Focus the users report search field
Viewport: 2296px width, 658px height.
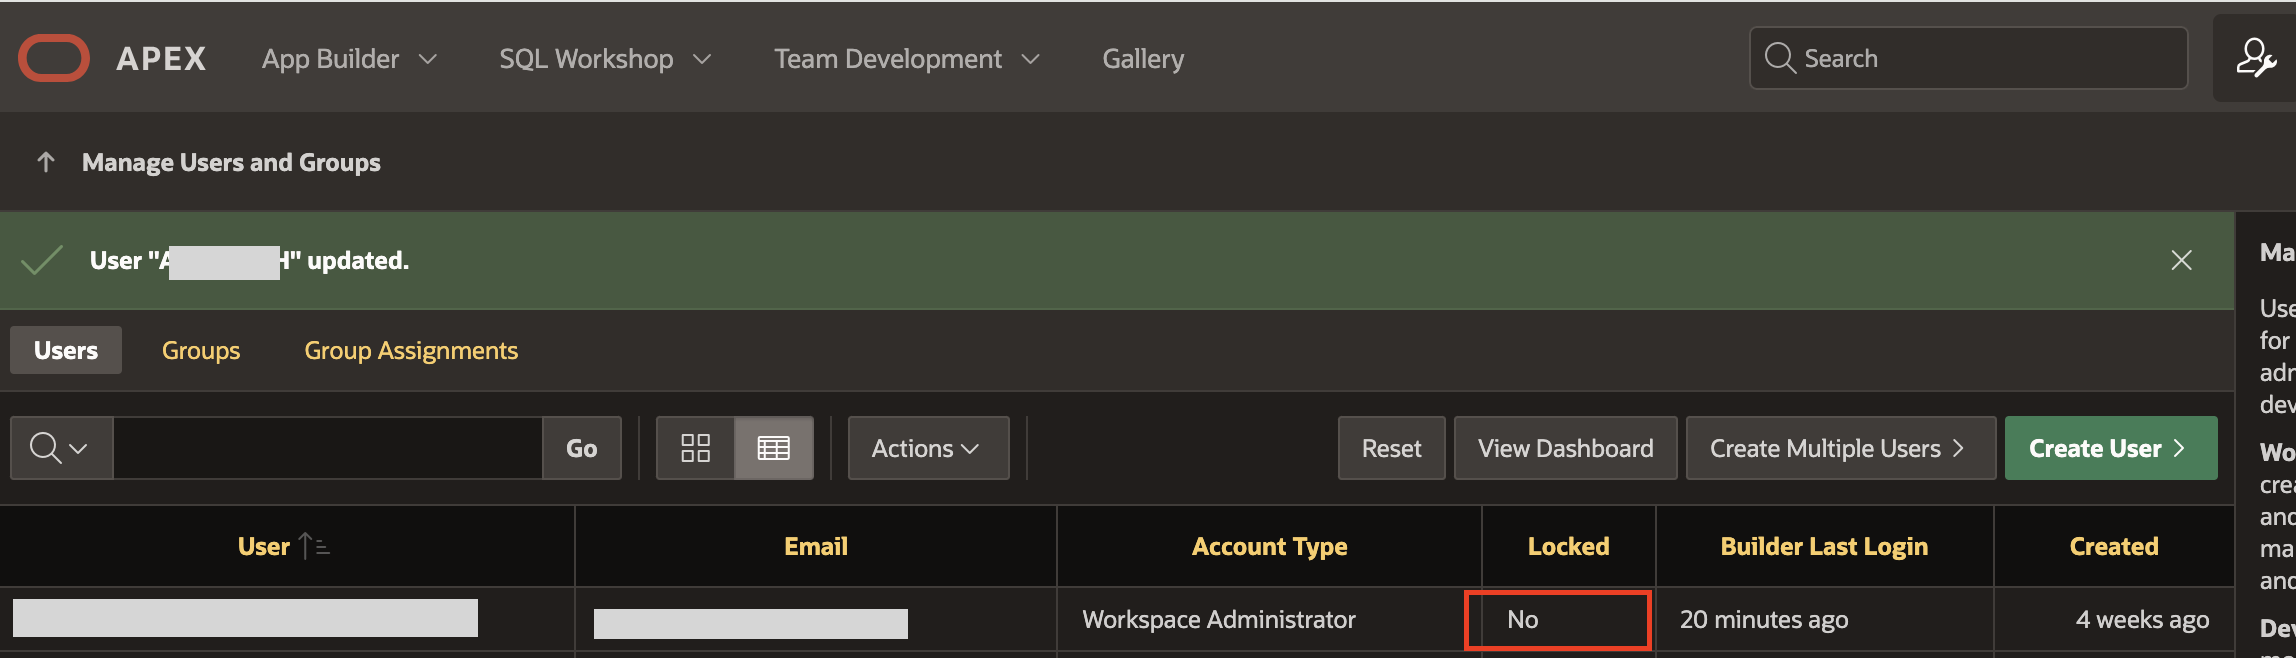[x=328, y=448]
